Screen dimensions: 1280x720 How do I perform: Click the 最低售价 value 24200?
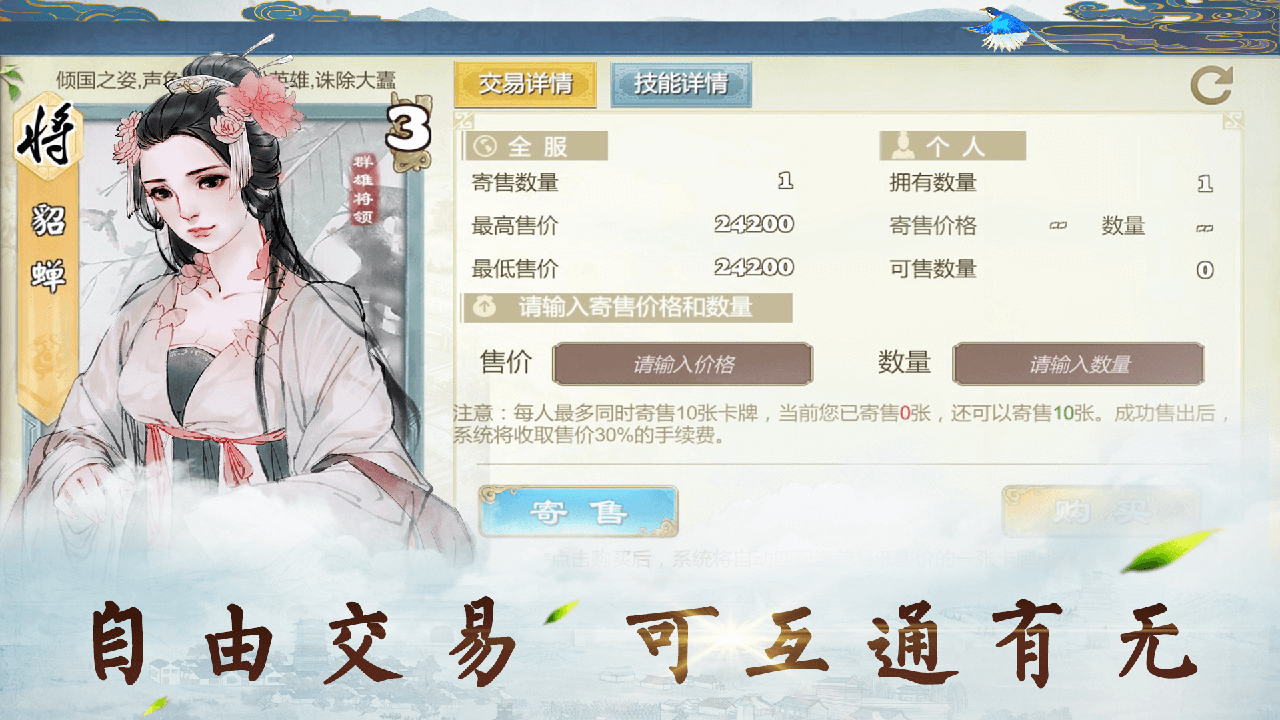pyautogui.click(x=754, y=268)
